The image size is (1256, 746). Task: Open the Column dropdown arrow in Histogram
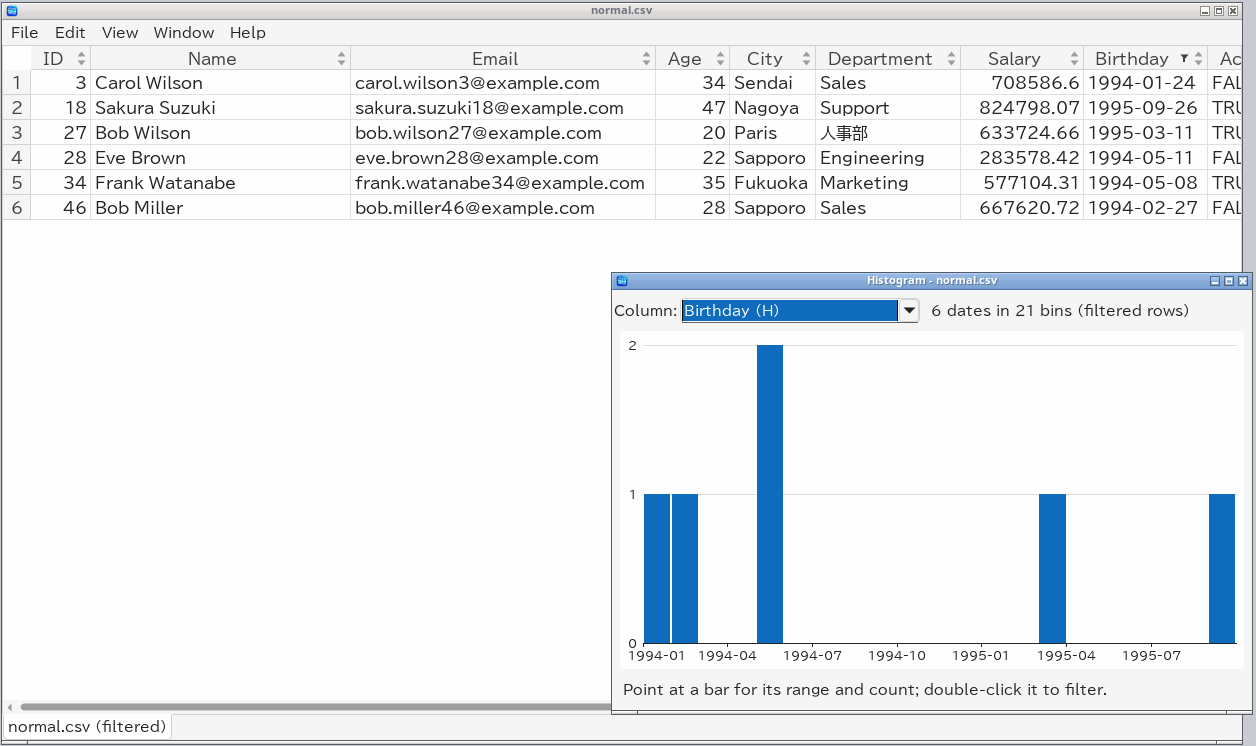pyautogui.click(x=909, y=311)
